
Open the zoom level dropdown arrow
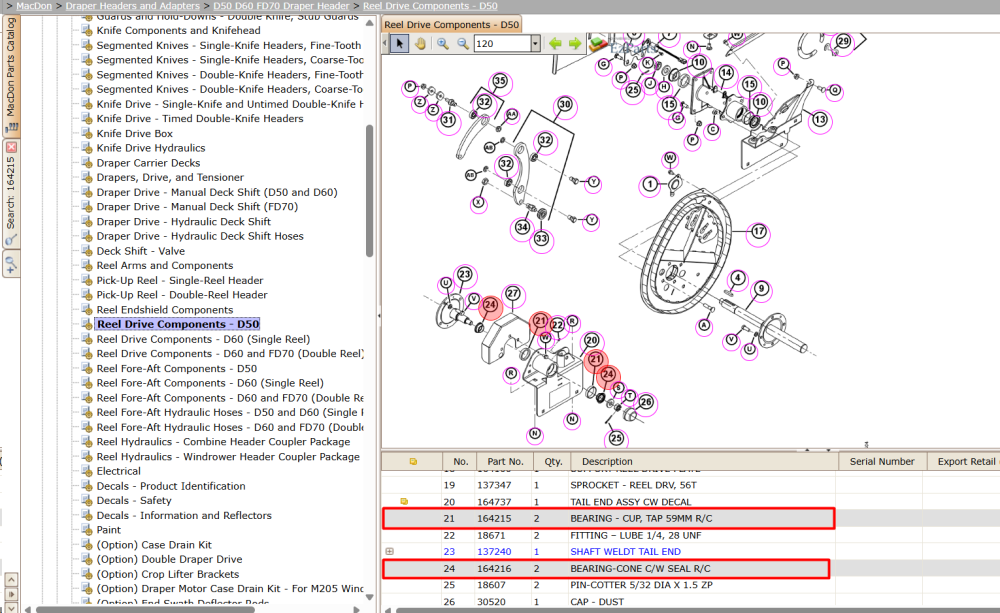(535, 43)
